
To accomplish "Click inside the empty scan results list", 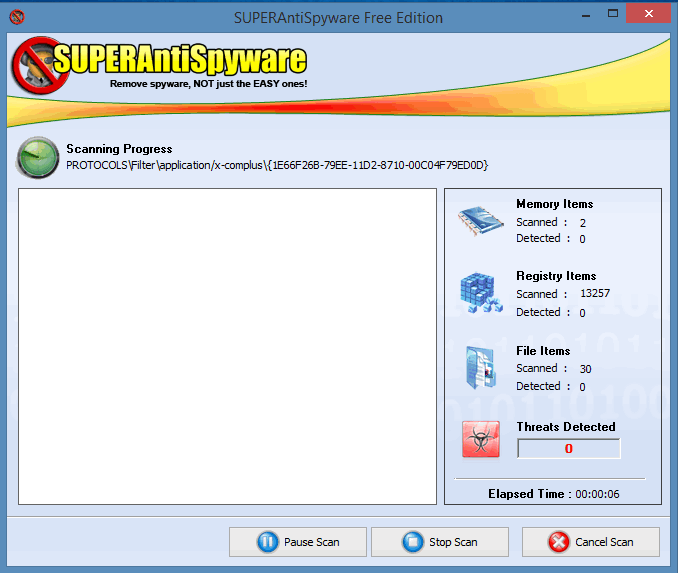I will pyautogui.click(x=227, y=346).
